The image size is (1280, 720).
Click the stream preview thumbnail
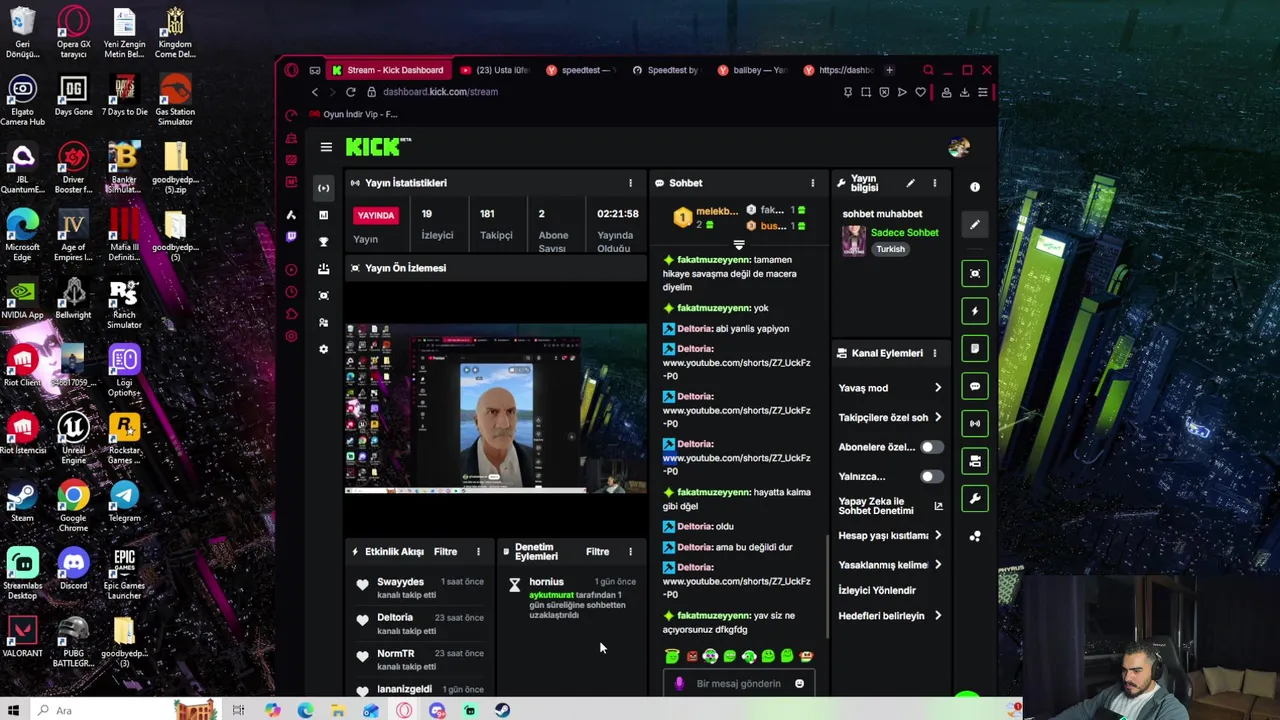point(496,408)
